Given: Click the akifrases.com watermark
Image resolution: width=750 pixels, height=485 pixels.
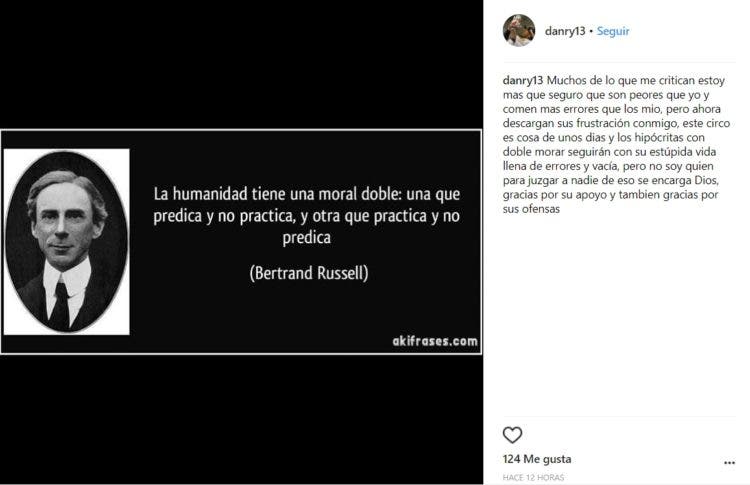Looking at the screenshot, I should pos(435,341).
